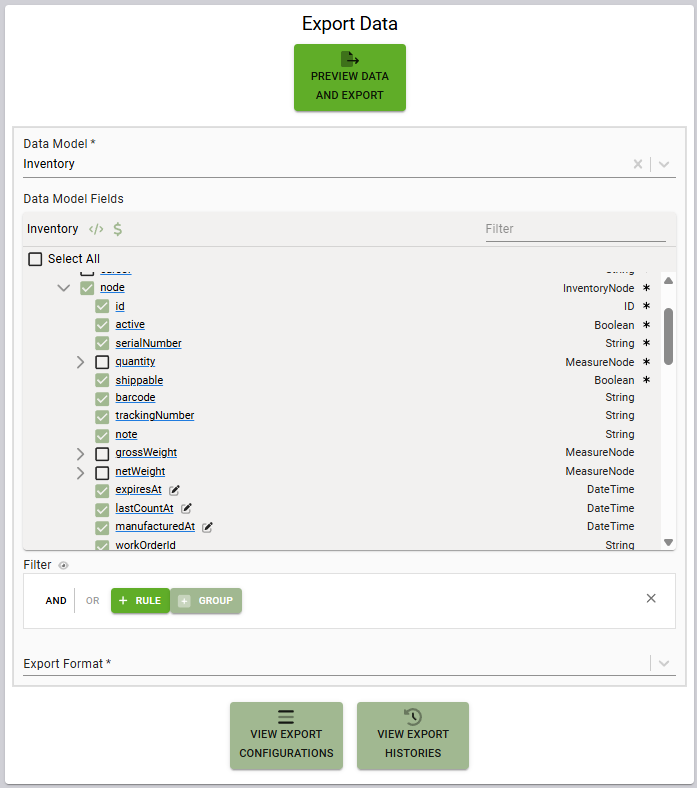697x788 pixels.
Task: Clear the Inventory data model selection
Action: [x=637, y=164]
